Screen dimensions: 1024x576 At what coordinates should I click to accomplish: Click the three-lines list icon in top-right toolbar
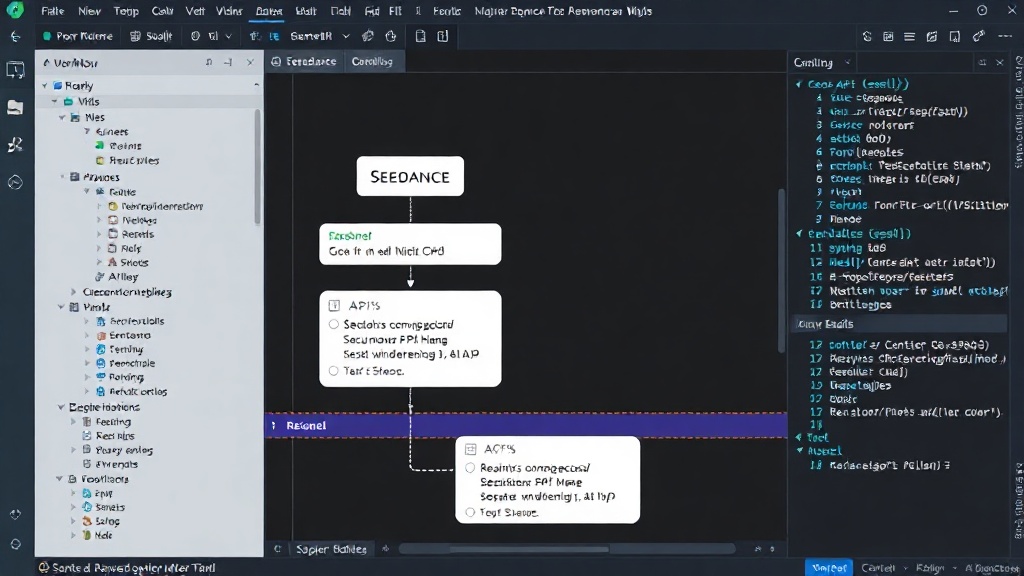(x=910, y=37)
